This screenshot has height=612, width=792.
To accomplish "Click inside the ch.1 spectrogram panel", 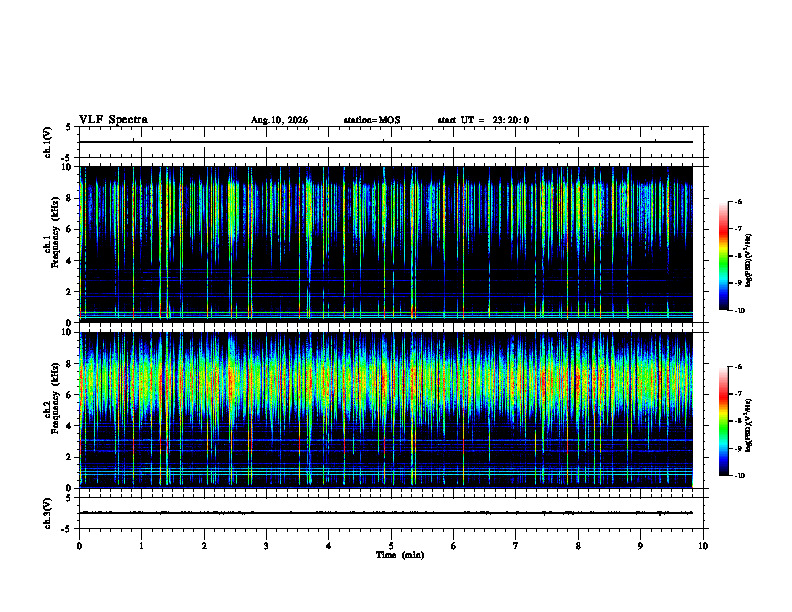I will pos(386,244).
